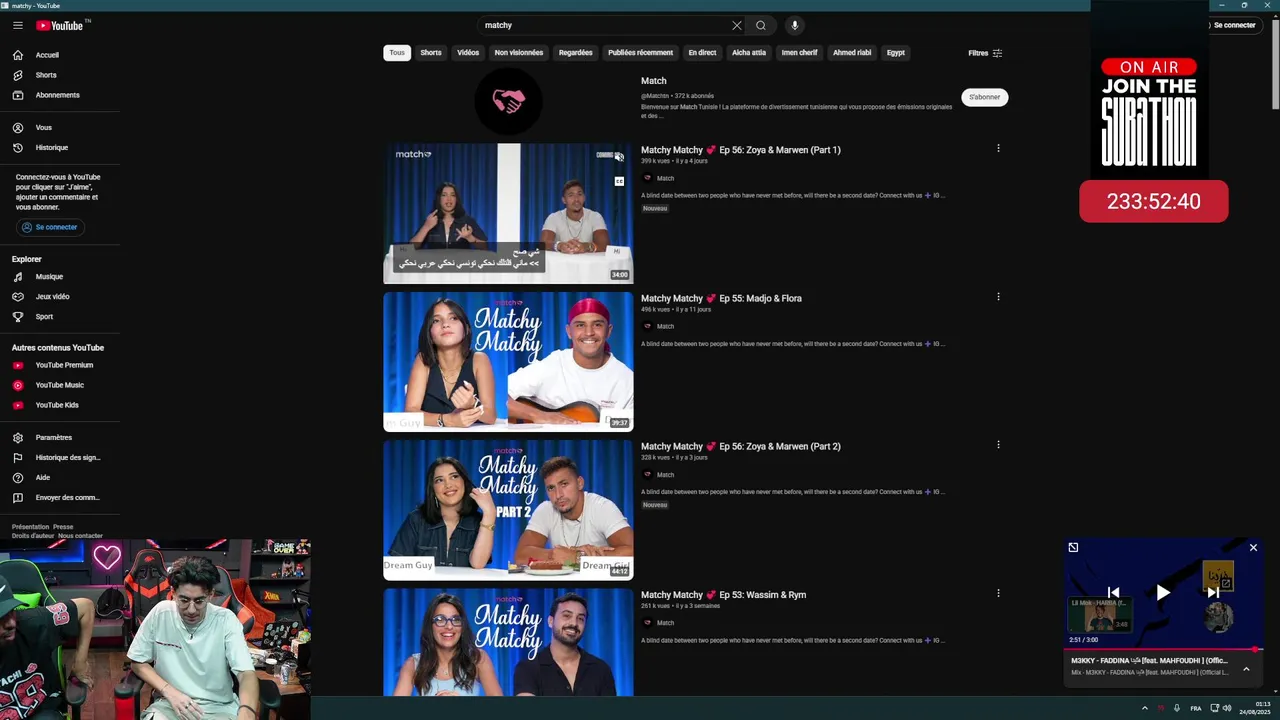Open options menu for Ep 55 Madjo & Flora
Viewport: 1280px width, 720px height.
pyautogui.click(x=998, y=297)
